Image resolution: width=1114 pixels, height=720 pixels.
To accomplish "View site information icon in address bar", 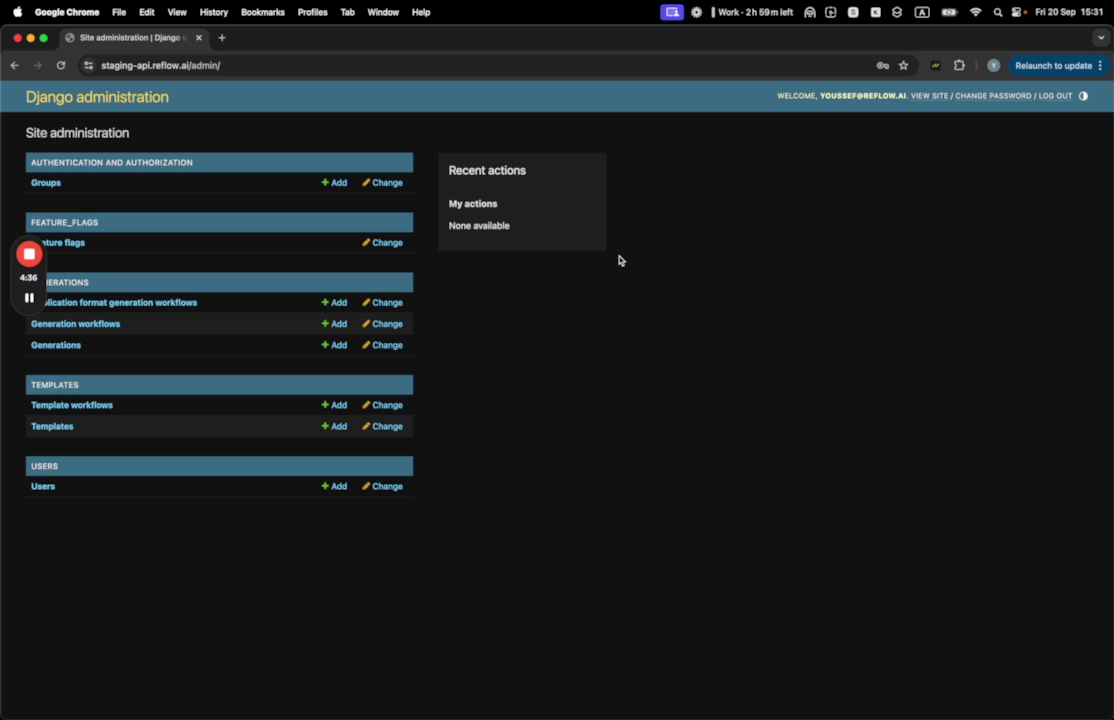I will click(x=88, y=65).
